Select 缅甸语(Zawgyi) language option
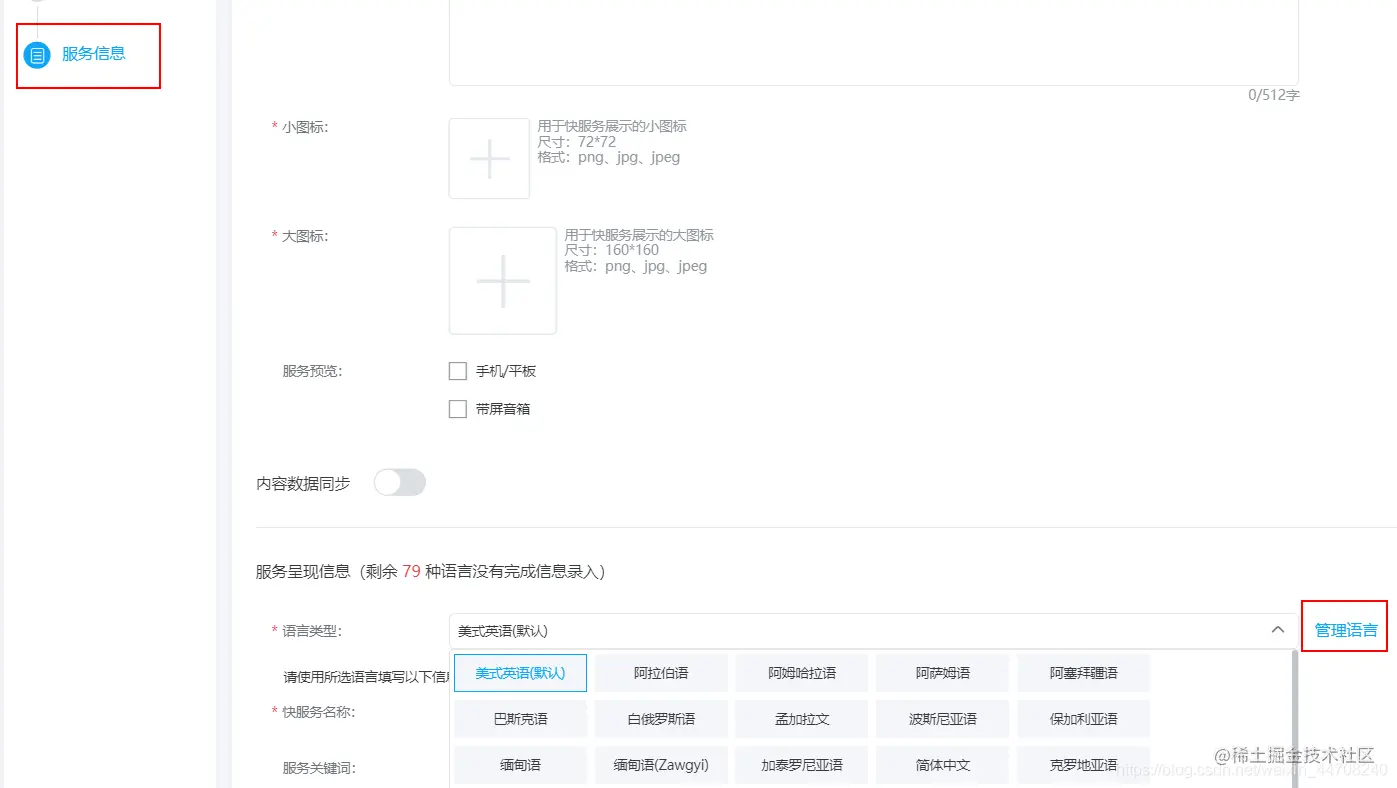The width and height of the screenshot is (1397, 788). pyautogui.click(x=661, y=764)
